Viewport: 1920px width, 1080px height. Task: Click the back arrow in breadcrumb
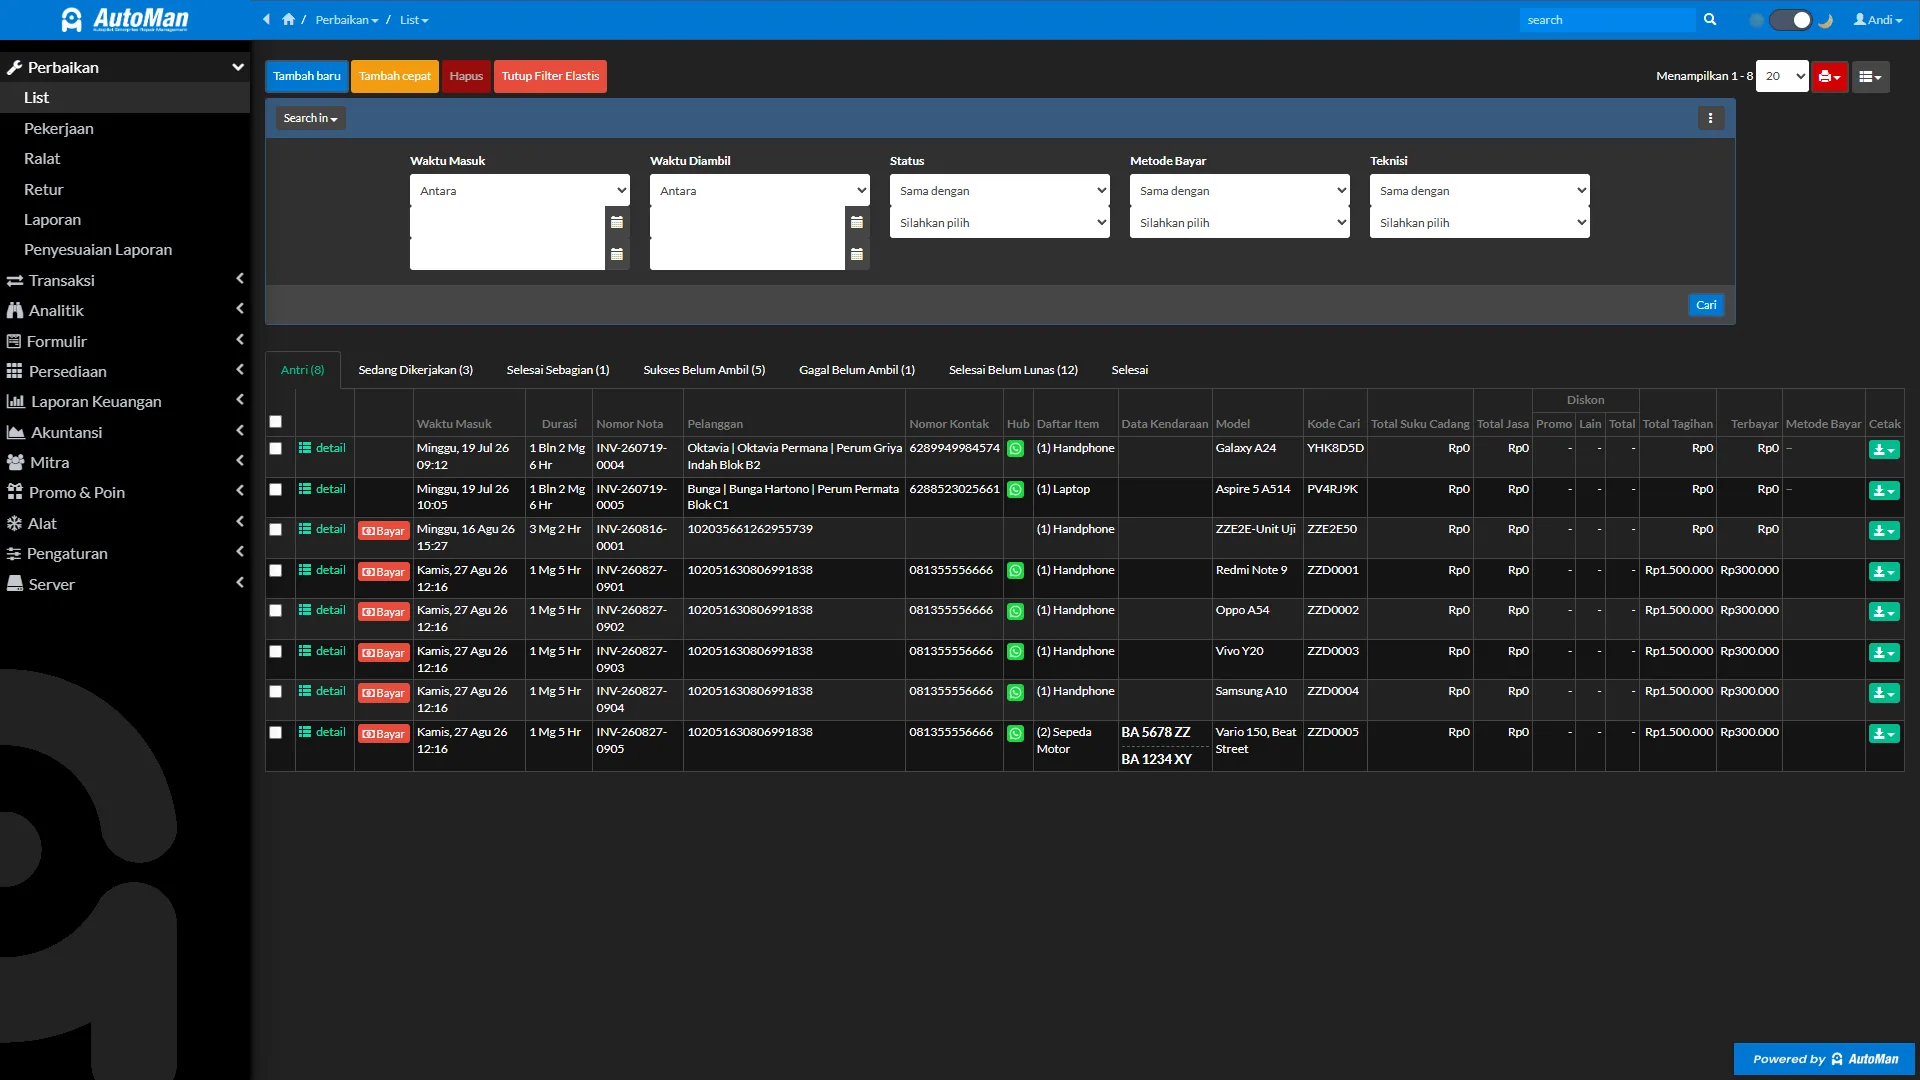coord(267,20)
